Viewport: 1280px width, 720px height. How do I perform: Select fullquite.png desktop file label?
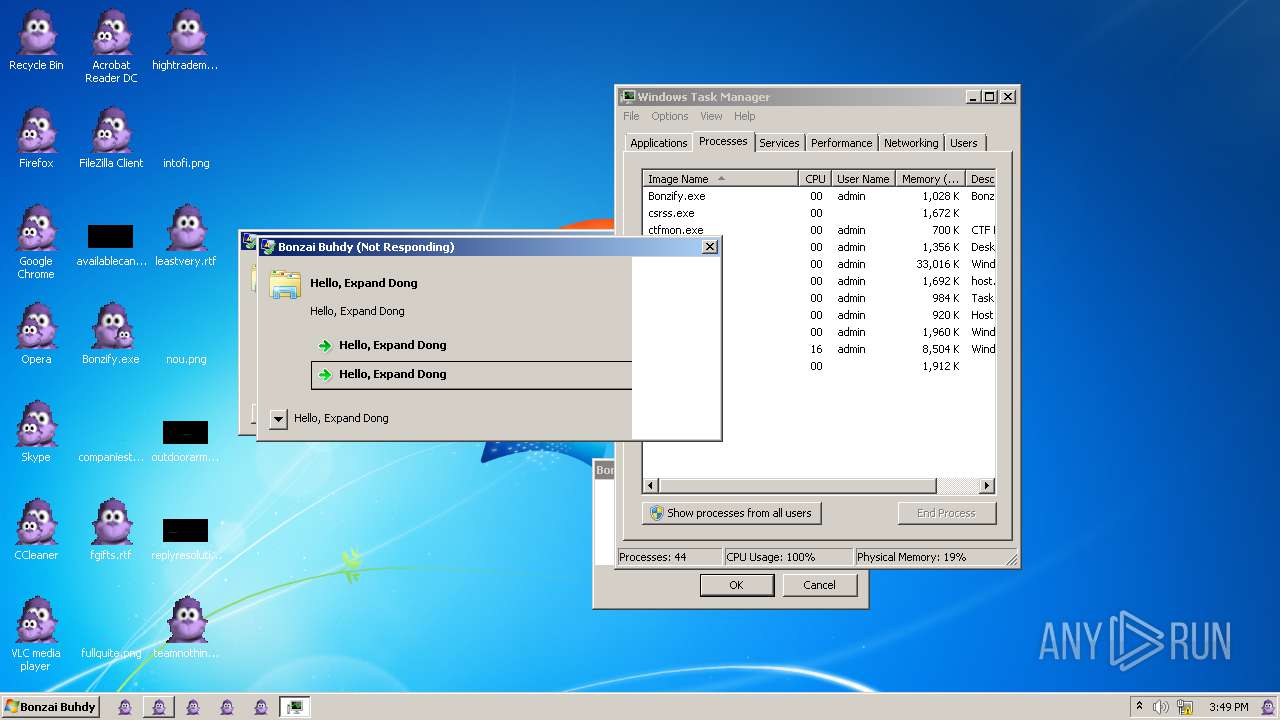[x=111, y=653]
